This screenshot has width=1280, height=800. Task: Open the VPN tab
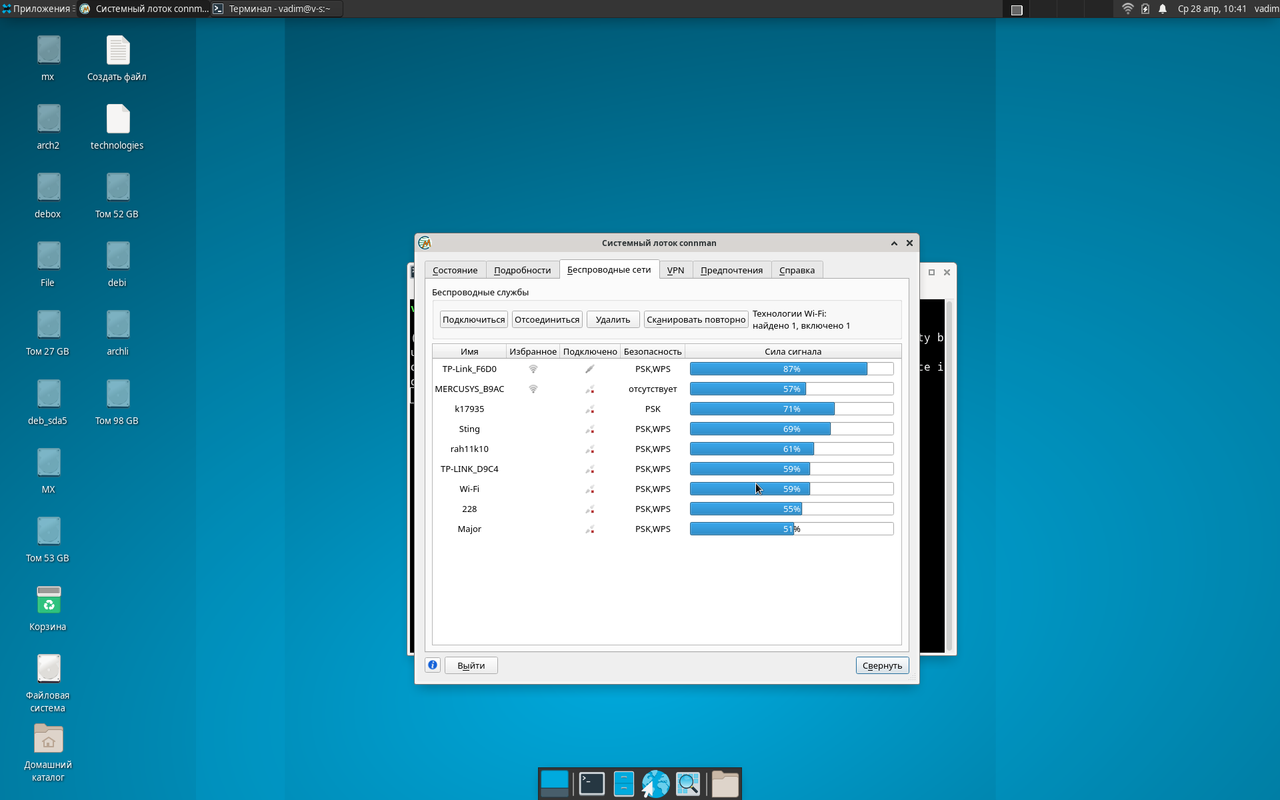676,270
